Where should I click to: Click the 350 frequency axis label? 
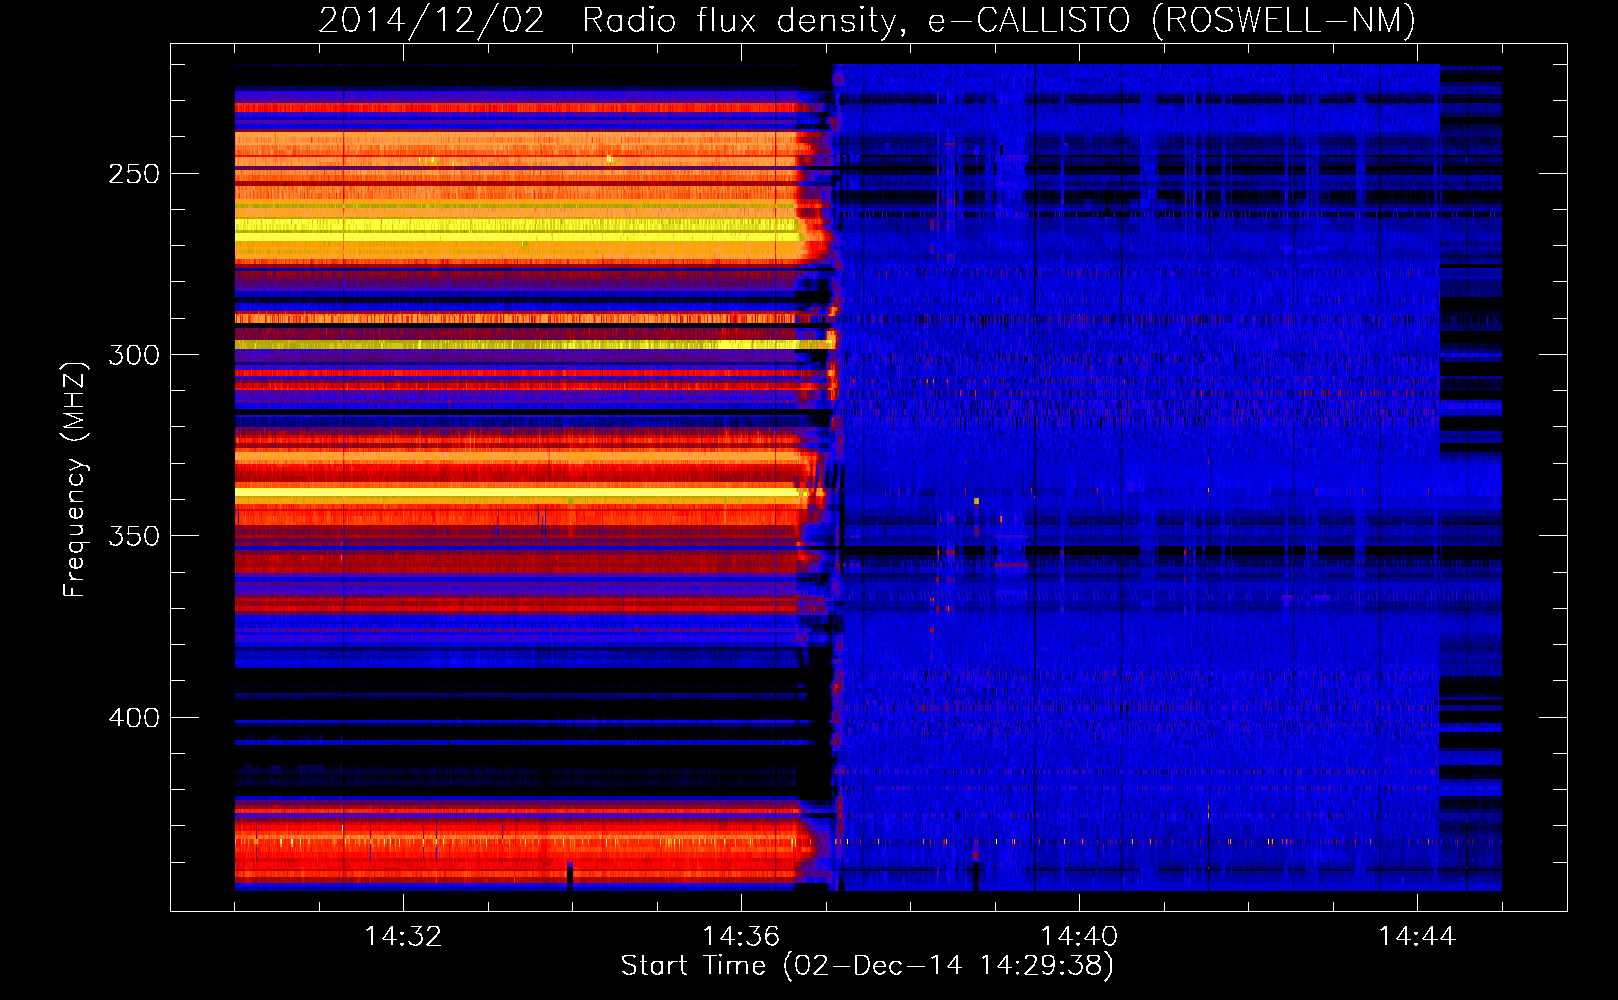[134, 536]
